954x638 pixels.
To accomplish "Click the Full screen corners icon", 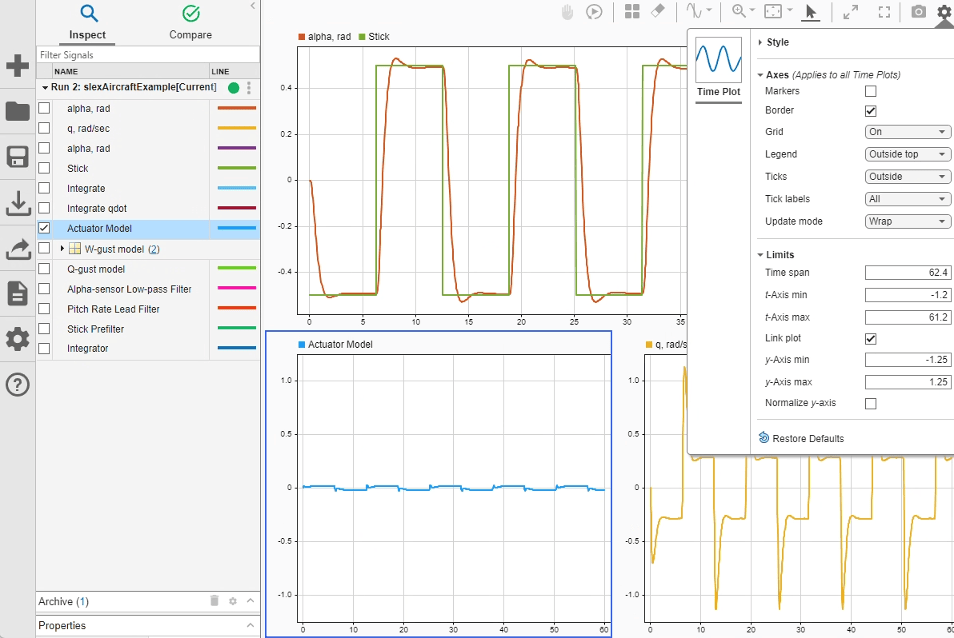I will click(885, 12).
